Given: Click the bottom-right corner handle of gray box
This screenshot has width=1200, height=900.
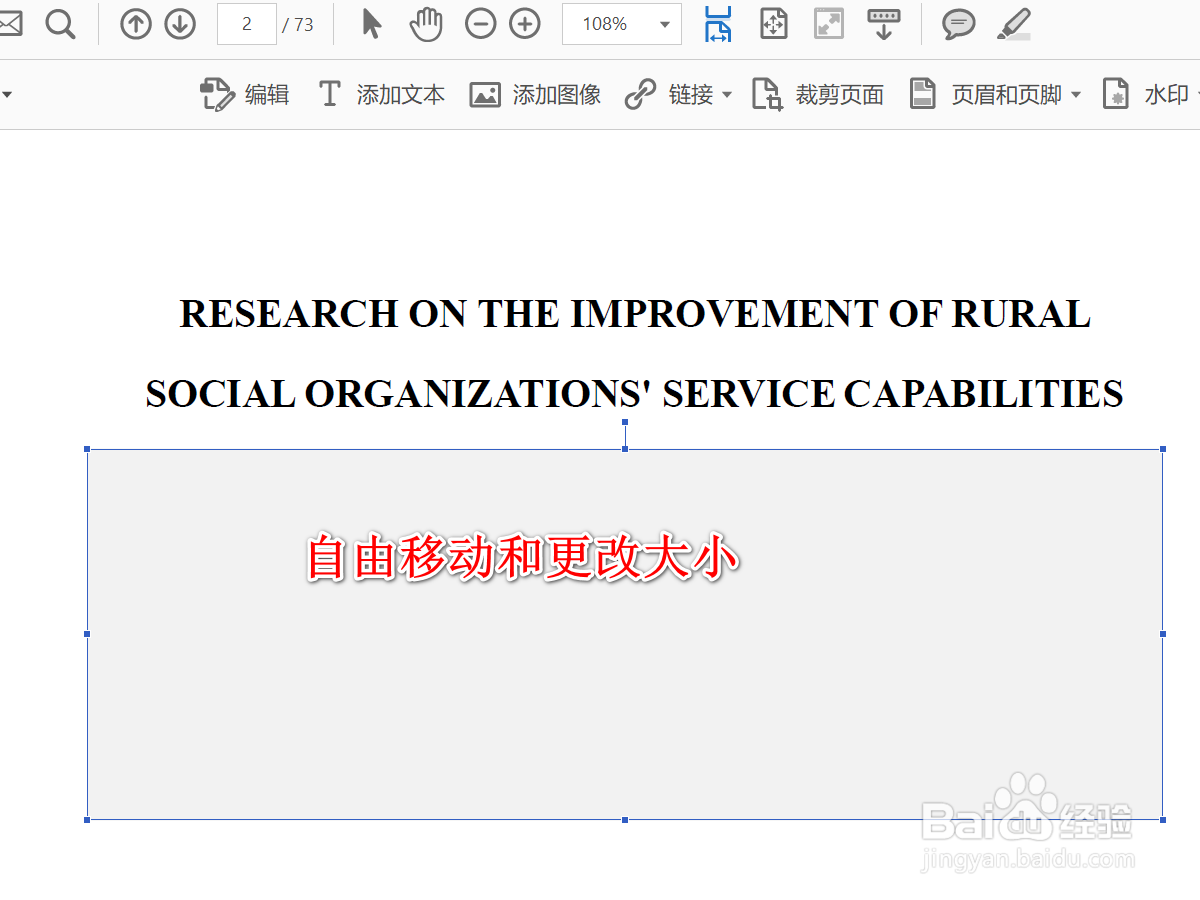Looking at the screenshot, I should click(x=1163, y=819).
